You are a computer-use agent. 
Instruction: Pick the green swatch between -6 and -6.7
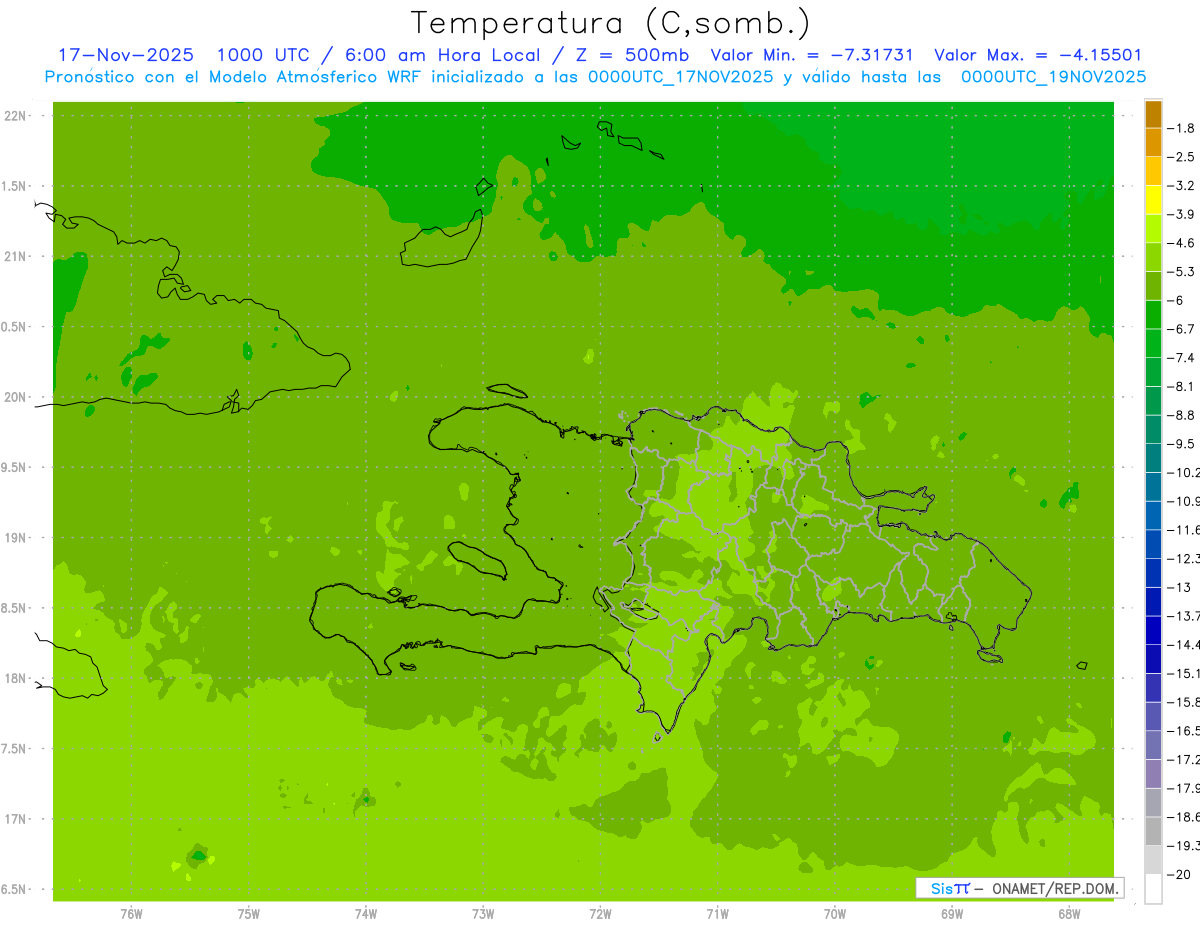1153,315
